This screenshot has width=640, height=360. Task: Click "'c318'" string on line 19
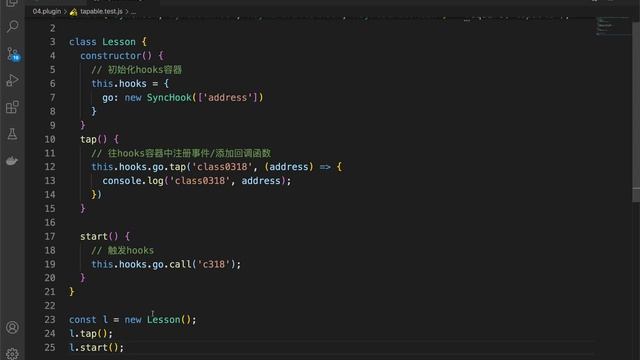point(213,264)
